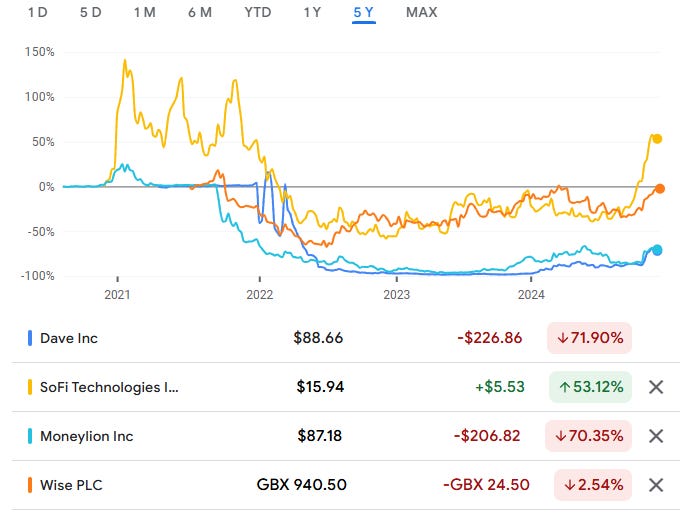Open the Wise PLC stock row

tap(346, 485)
